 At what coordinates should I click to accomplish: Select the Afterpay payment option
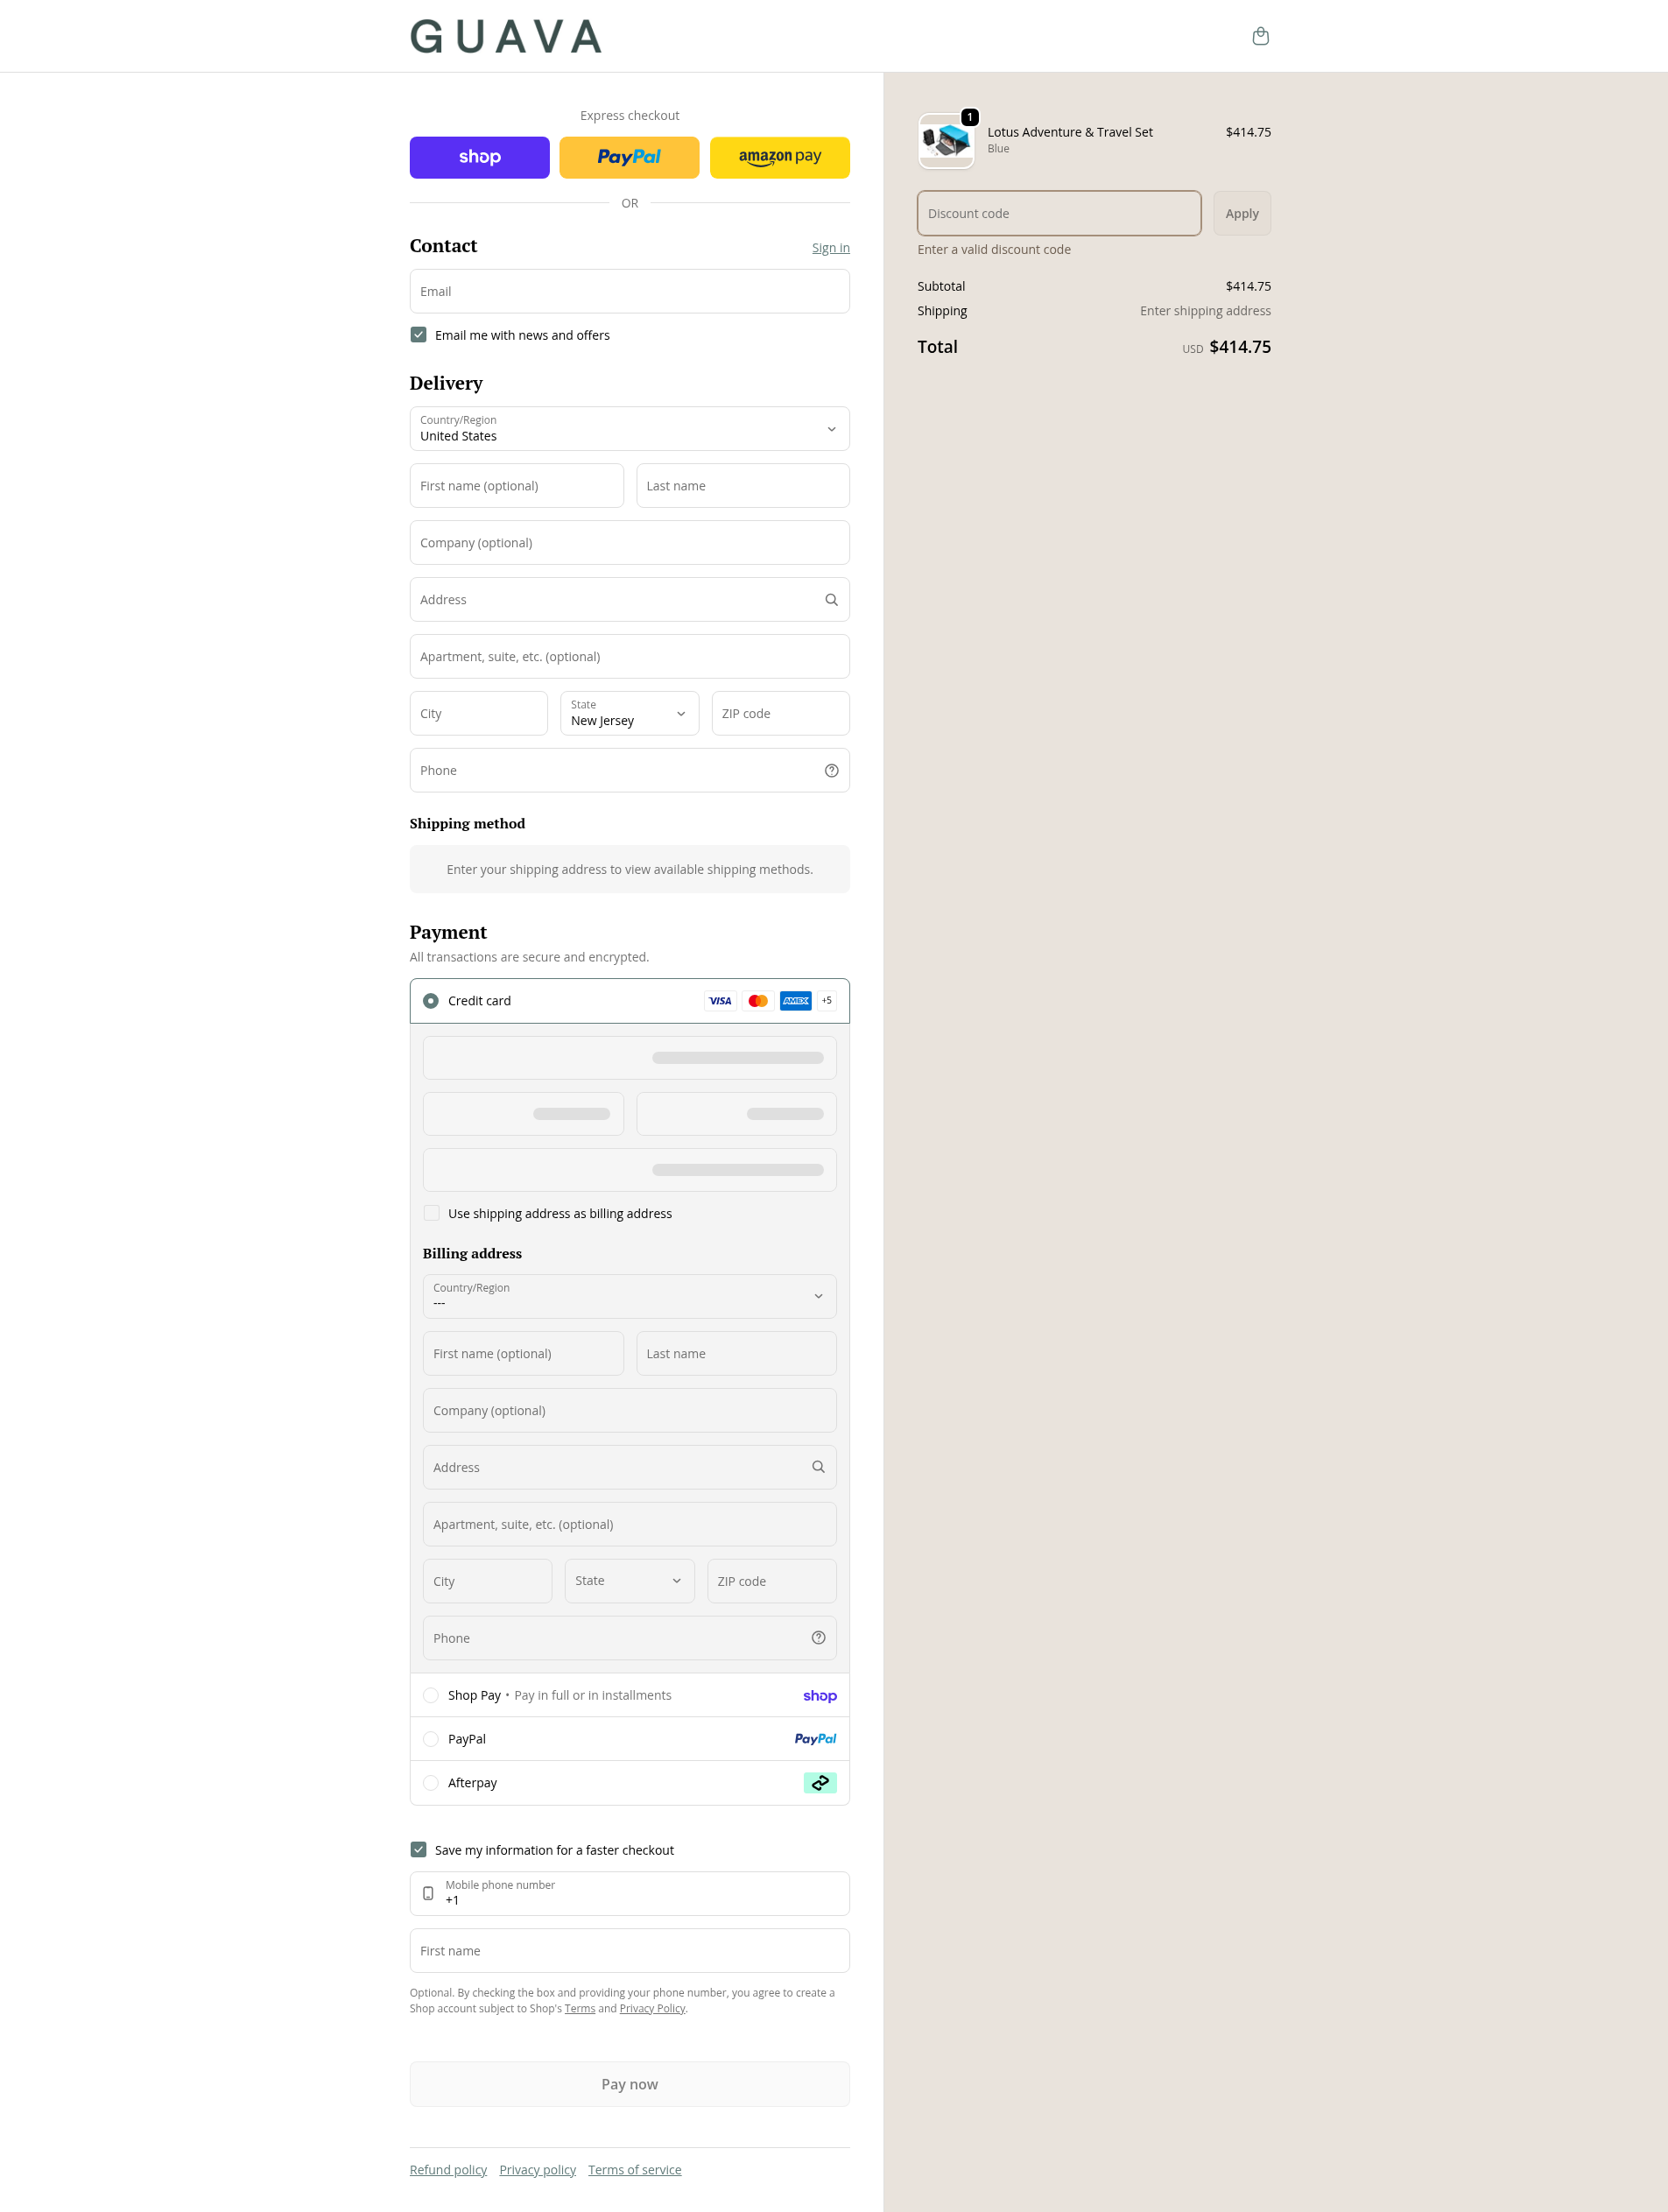tap(630, 1782)
